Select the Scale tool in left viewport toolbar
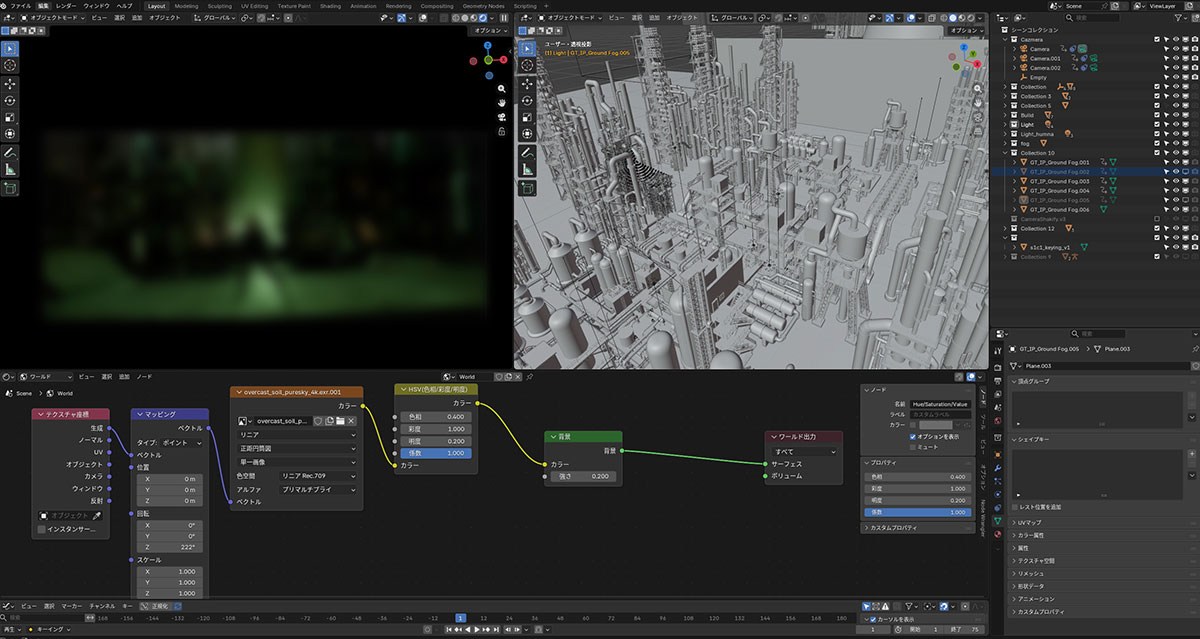The height and width of the screenshot is (639, 1200). (10, 116)
